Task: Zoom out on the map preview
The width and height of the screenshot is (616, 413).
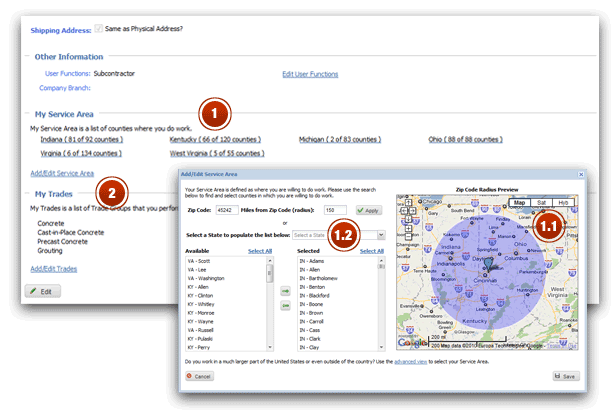Action: tap(408, 237)
